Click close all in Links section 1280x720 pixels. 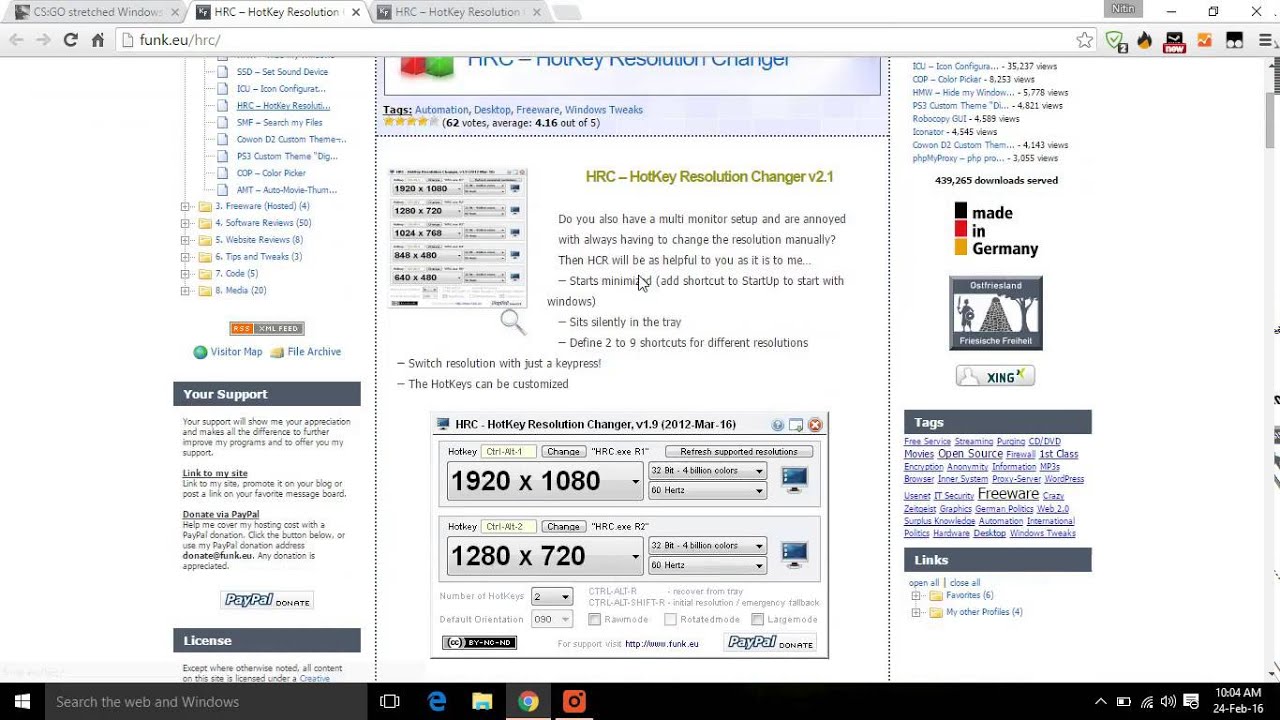pos(965,583)
